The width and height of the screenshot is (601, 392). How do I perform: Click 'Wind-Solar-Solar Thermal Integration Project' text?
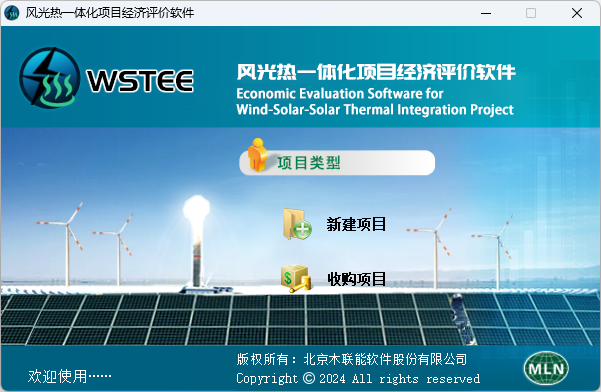(x=375, y=110)
